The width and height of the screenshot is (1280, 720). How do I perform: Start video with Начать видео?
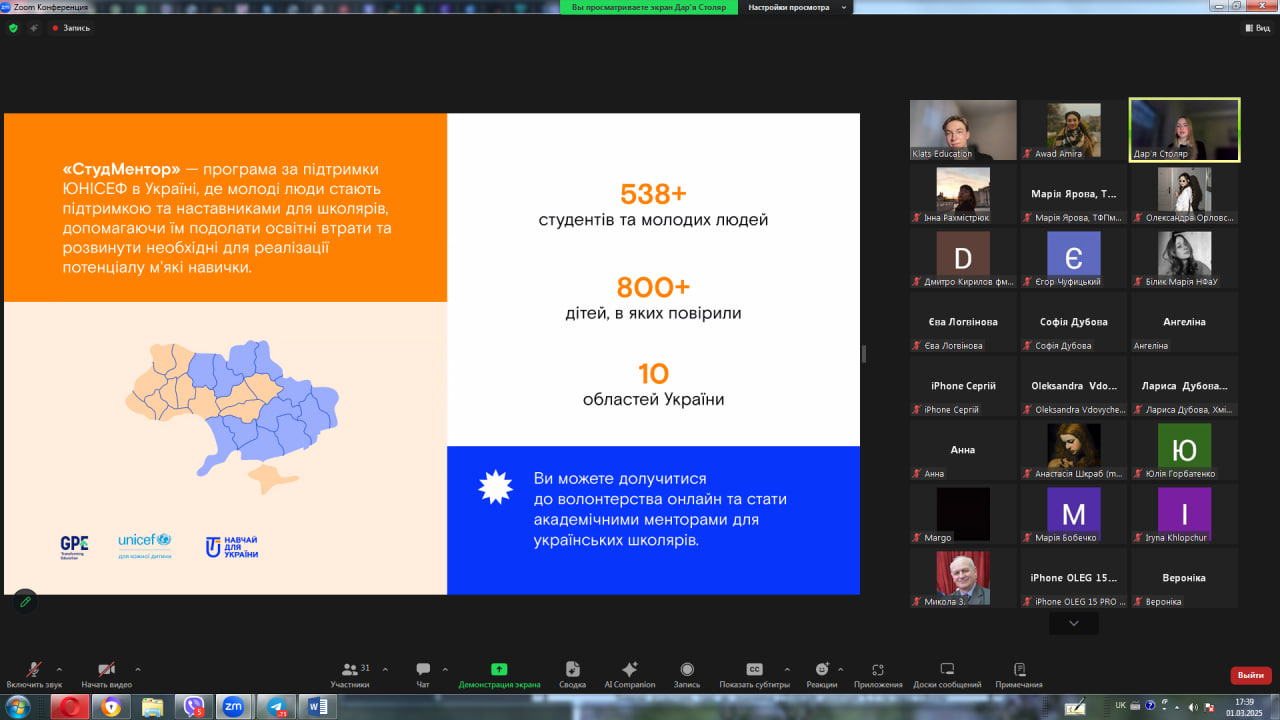click(106, 675)
